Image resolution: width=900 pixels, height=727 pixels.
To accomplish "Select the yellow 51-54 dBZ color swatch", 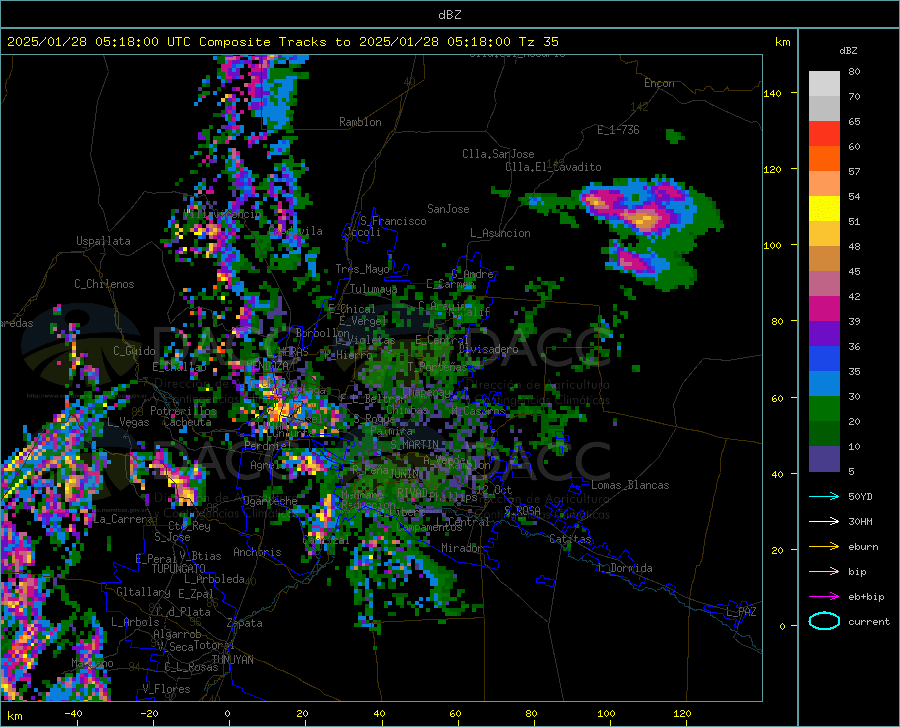I will [824, 209].
